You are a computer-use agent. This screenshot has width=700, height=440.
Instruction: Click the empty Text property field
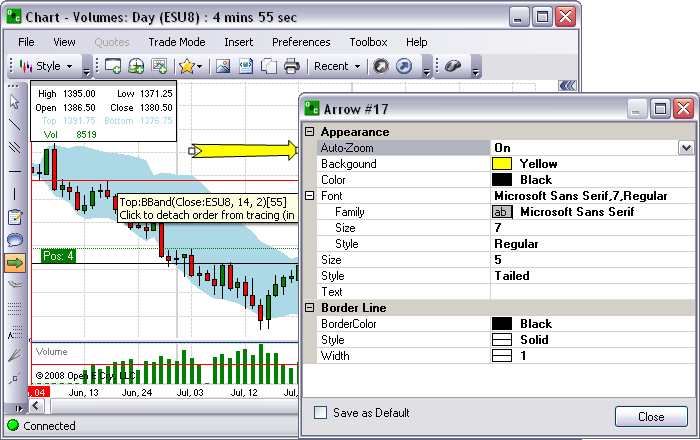(x=590, y=292)
